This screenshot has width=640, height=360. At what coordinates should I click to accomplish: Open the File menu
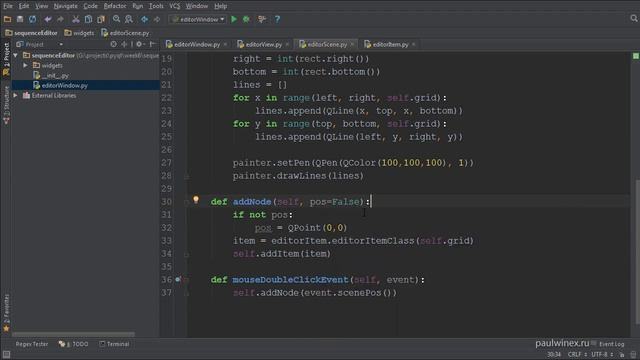(8, 6)
